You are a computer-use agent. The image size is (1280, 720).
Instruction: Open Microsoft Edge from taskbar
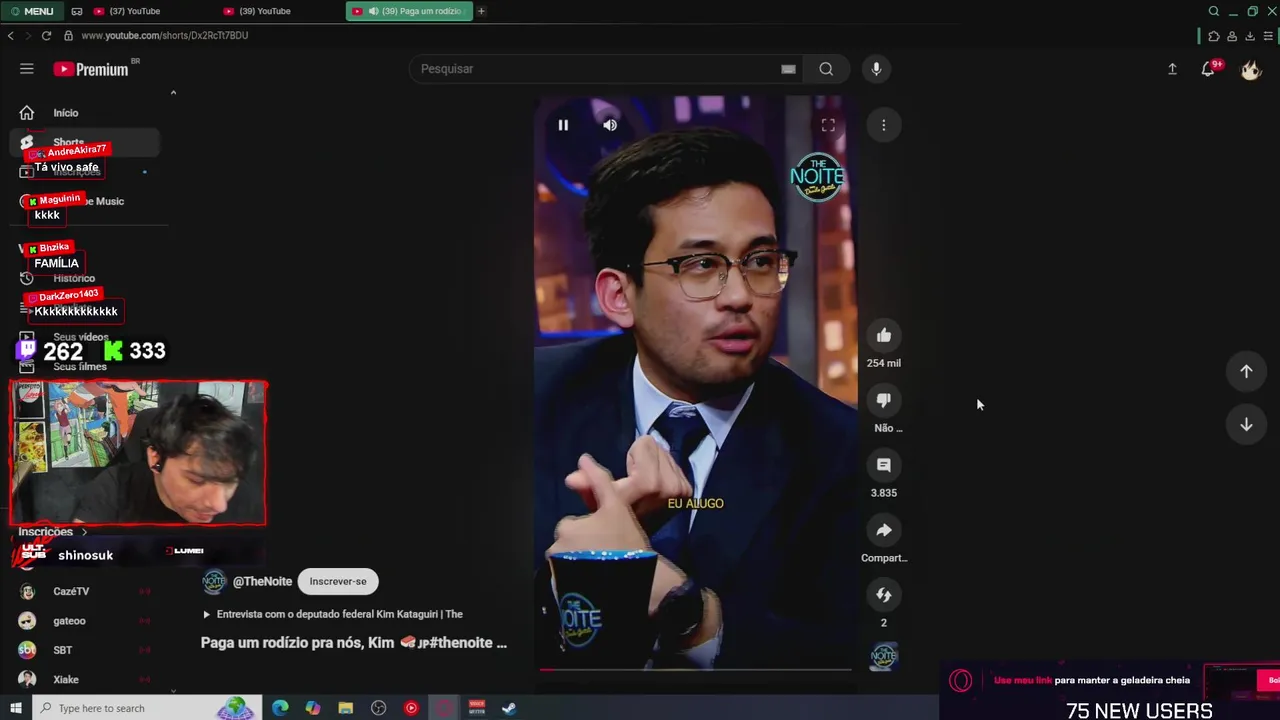(x=280, y=708)
